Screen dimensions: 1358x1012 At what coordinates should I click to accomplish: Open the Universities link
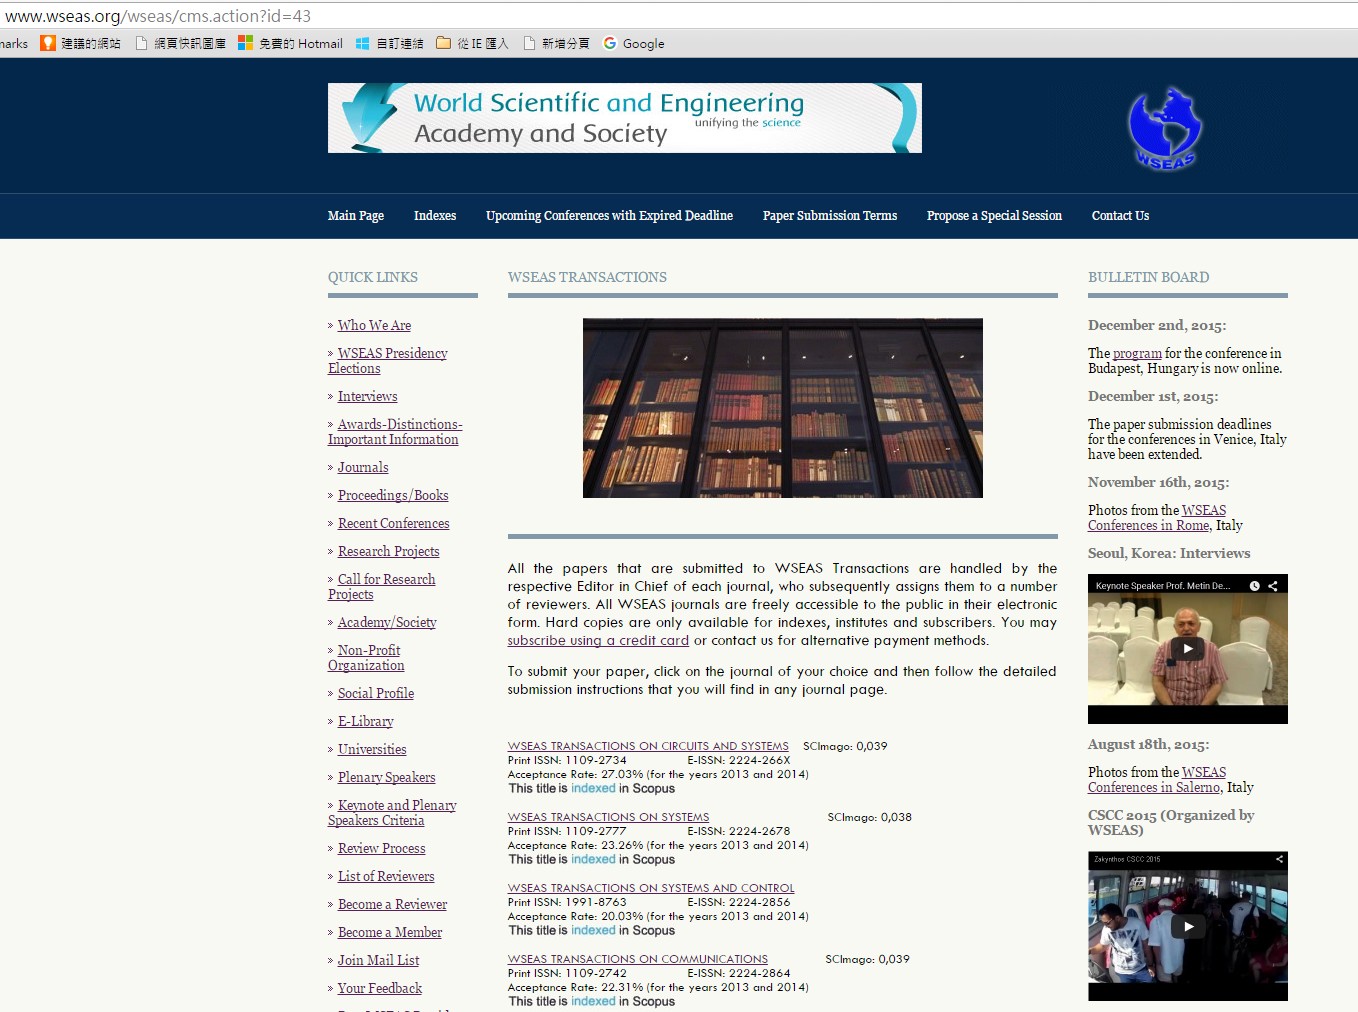coord(372,750)
